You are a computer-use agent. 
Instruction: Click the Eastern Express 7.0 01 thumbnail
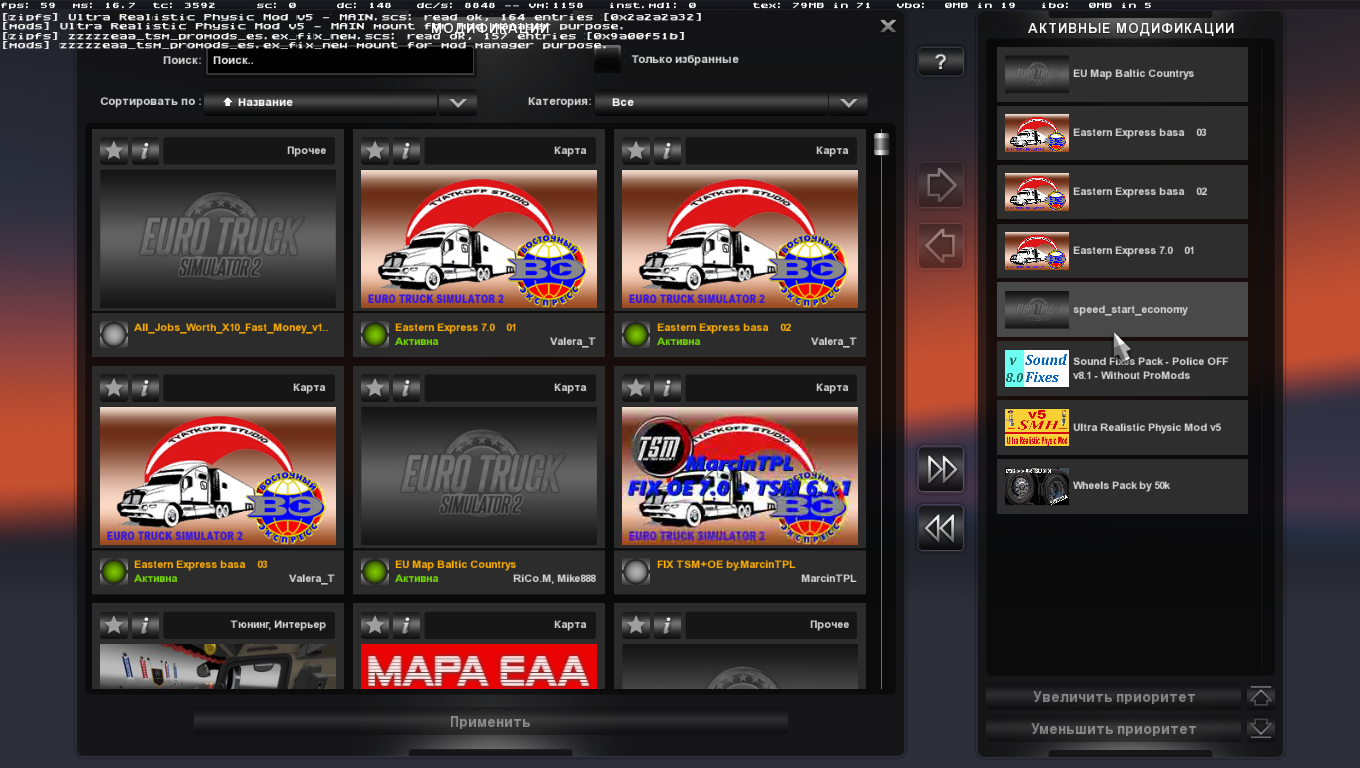coord(479,239)
